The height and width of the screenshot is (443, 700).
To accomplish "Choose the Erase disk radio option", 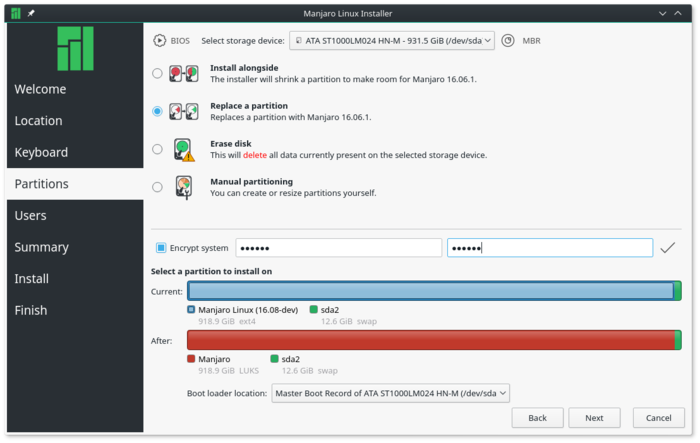I will tap(157, 149).
